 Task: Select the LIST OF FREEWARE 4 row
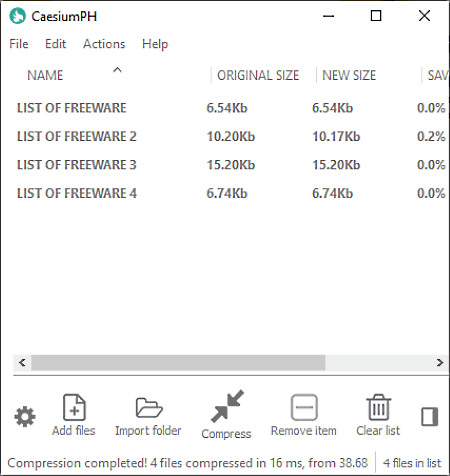(231, 193)
